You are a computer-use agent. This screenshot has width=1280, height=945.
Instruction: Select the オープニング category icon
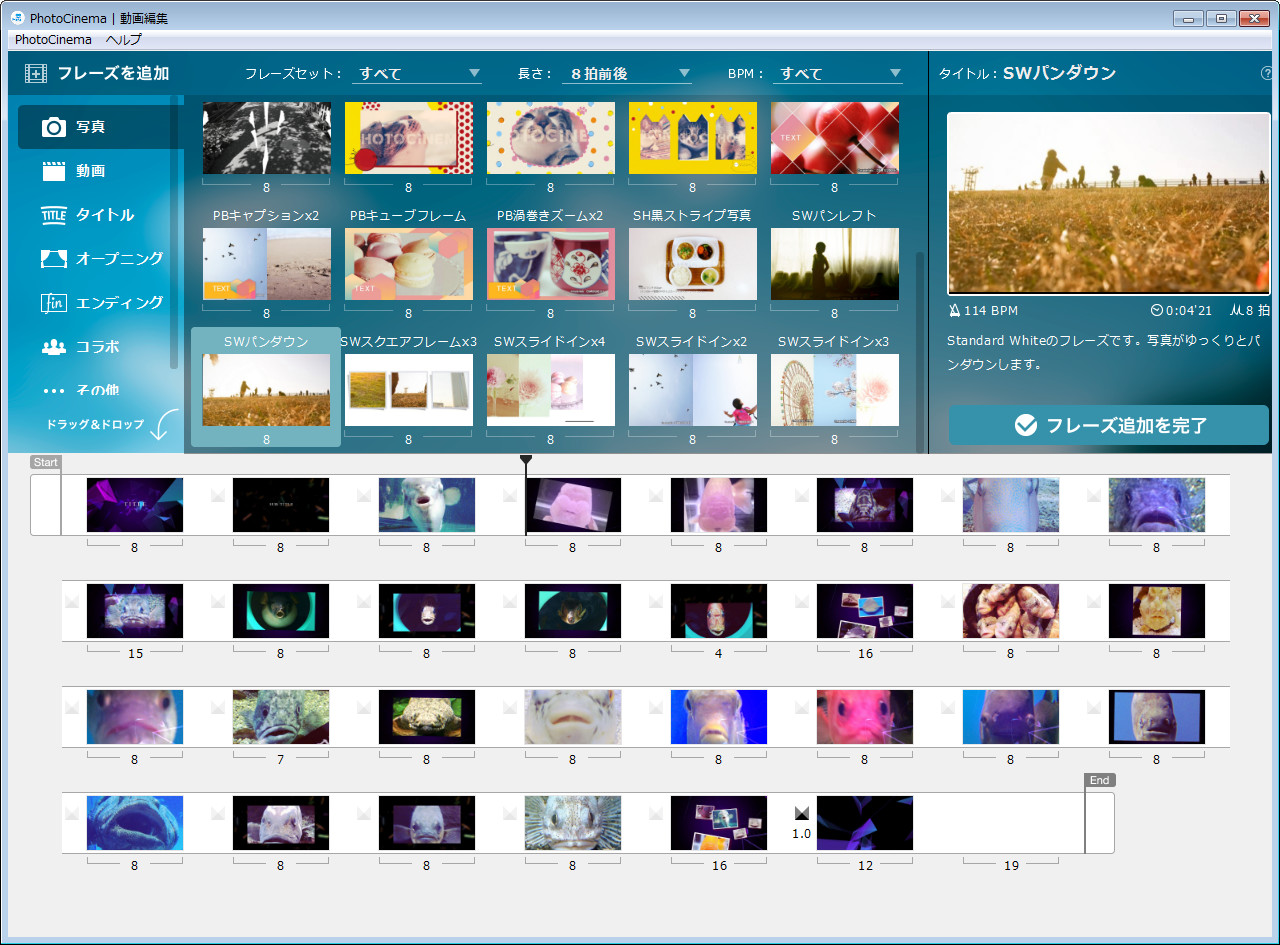pyautogui.click(x=54, y=259)
